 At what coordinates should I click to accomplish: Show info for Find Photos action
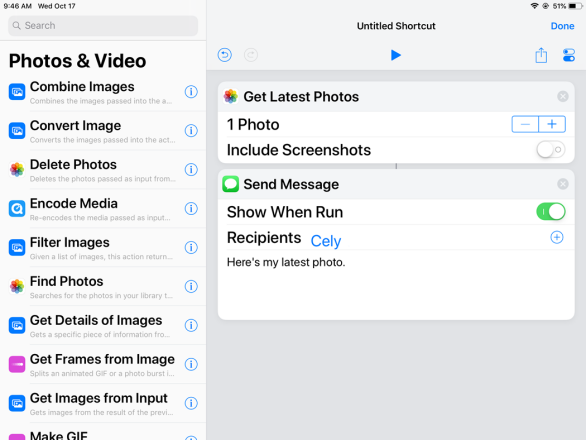(191, 286)
